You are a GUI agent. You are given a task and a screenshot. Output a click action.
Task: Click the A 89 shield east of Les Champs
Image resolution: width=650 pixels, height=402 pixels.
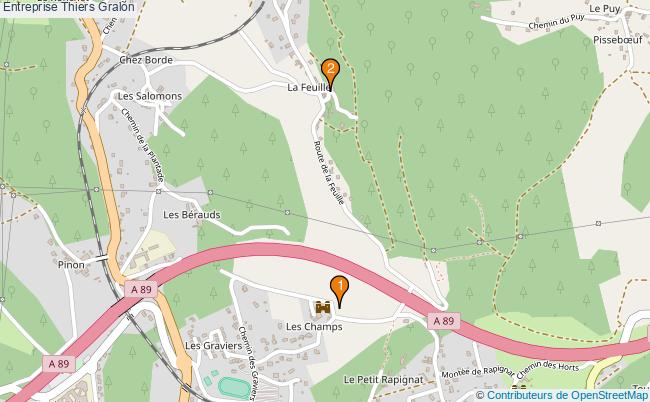point(444,321)
